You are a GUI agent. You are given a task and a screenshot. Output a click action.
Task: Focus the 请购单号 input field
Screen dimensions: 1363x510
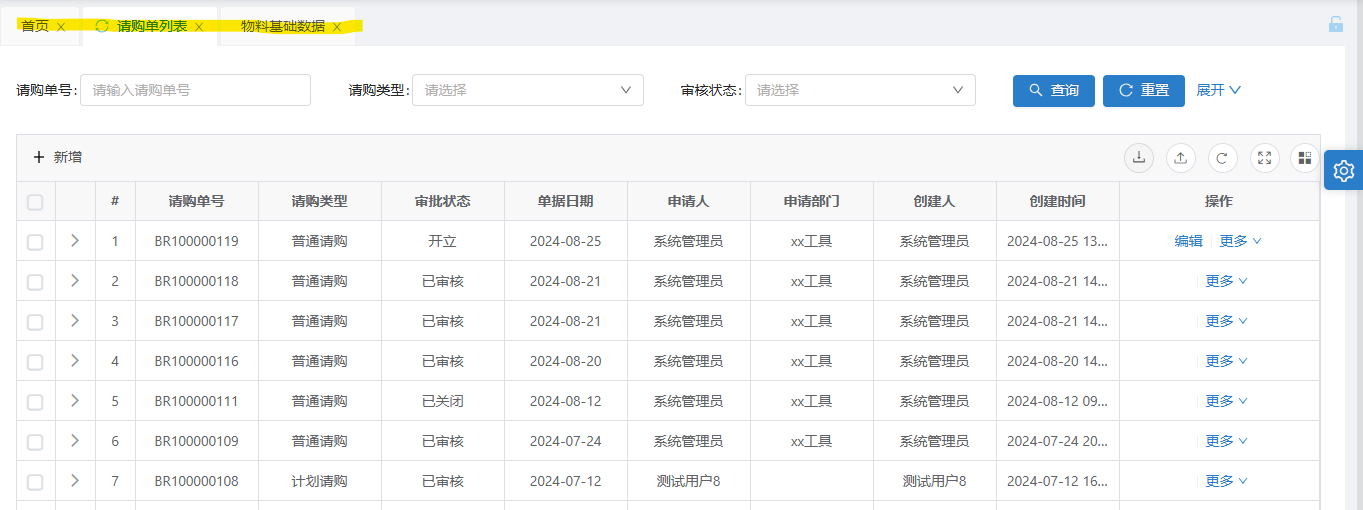pyautogui.click(x=195, y=90)
